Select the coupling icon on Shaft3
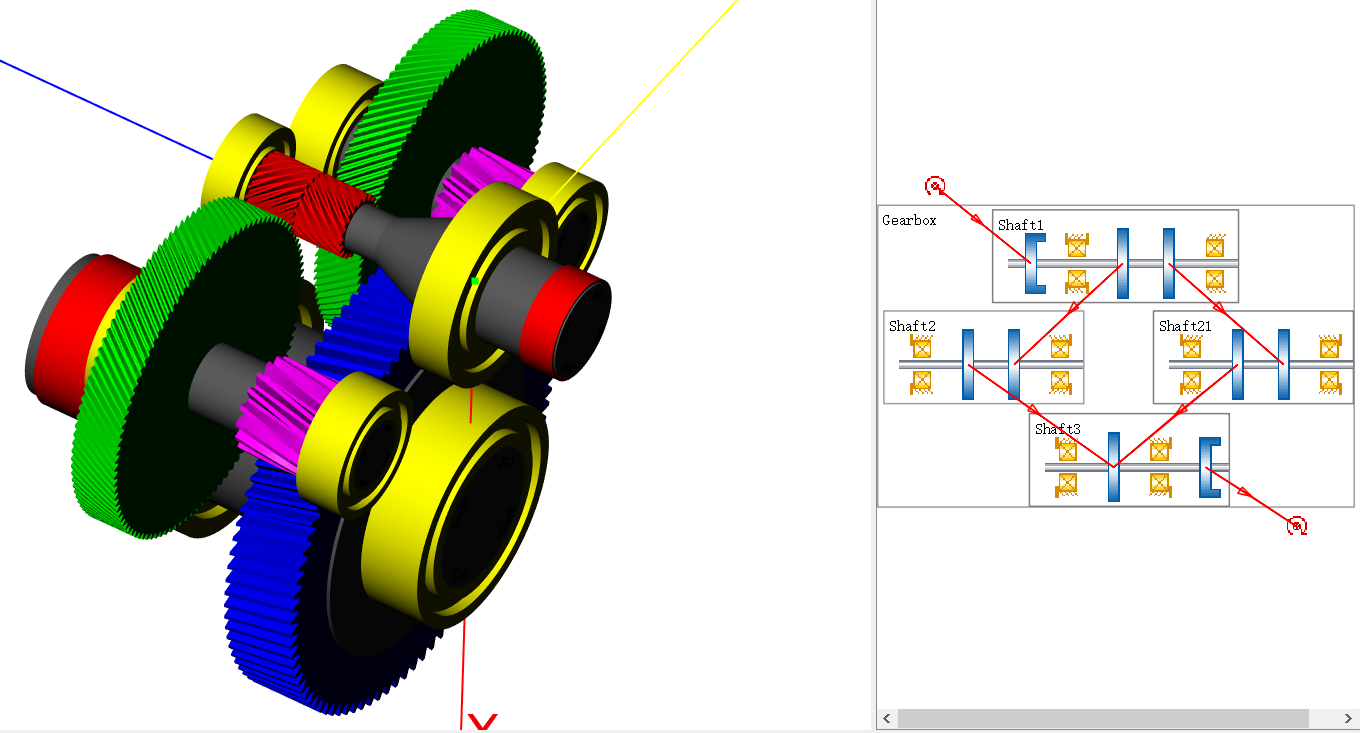Image resolution: width=1360 pixels, height=733 pixels. click(x=1209, y=467)
